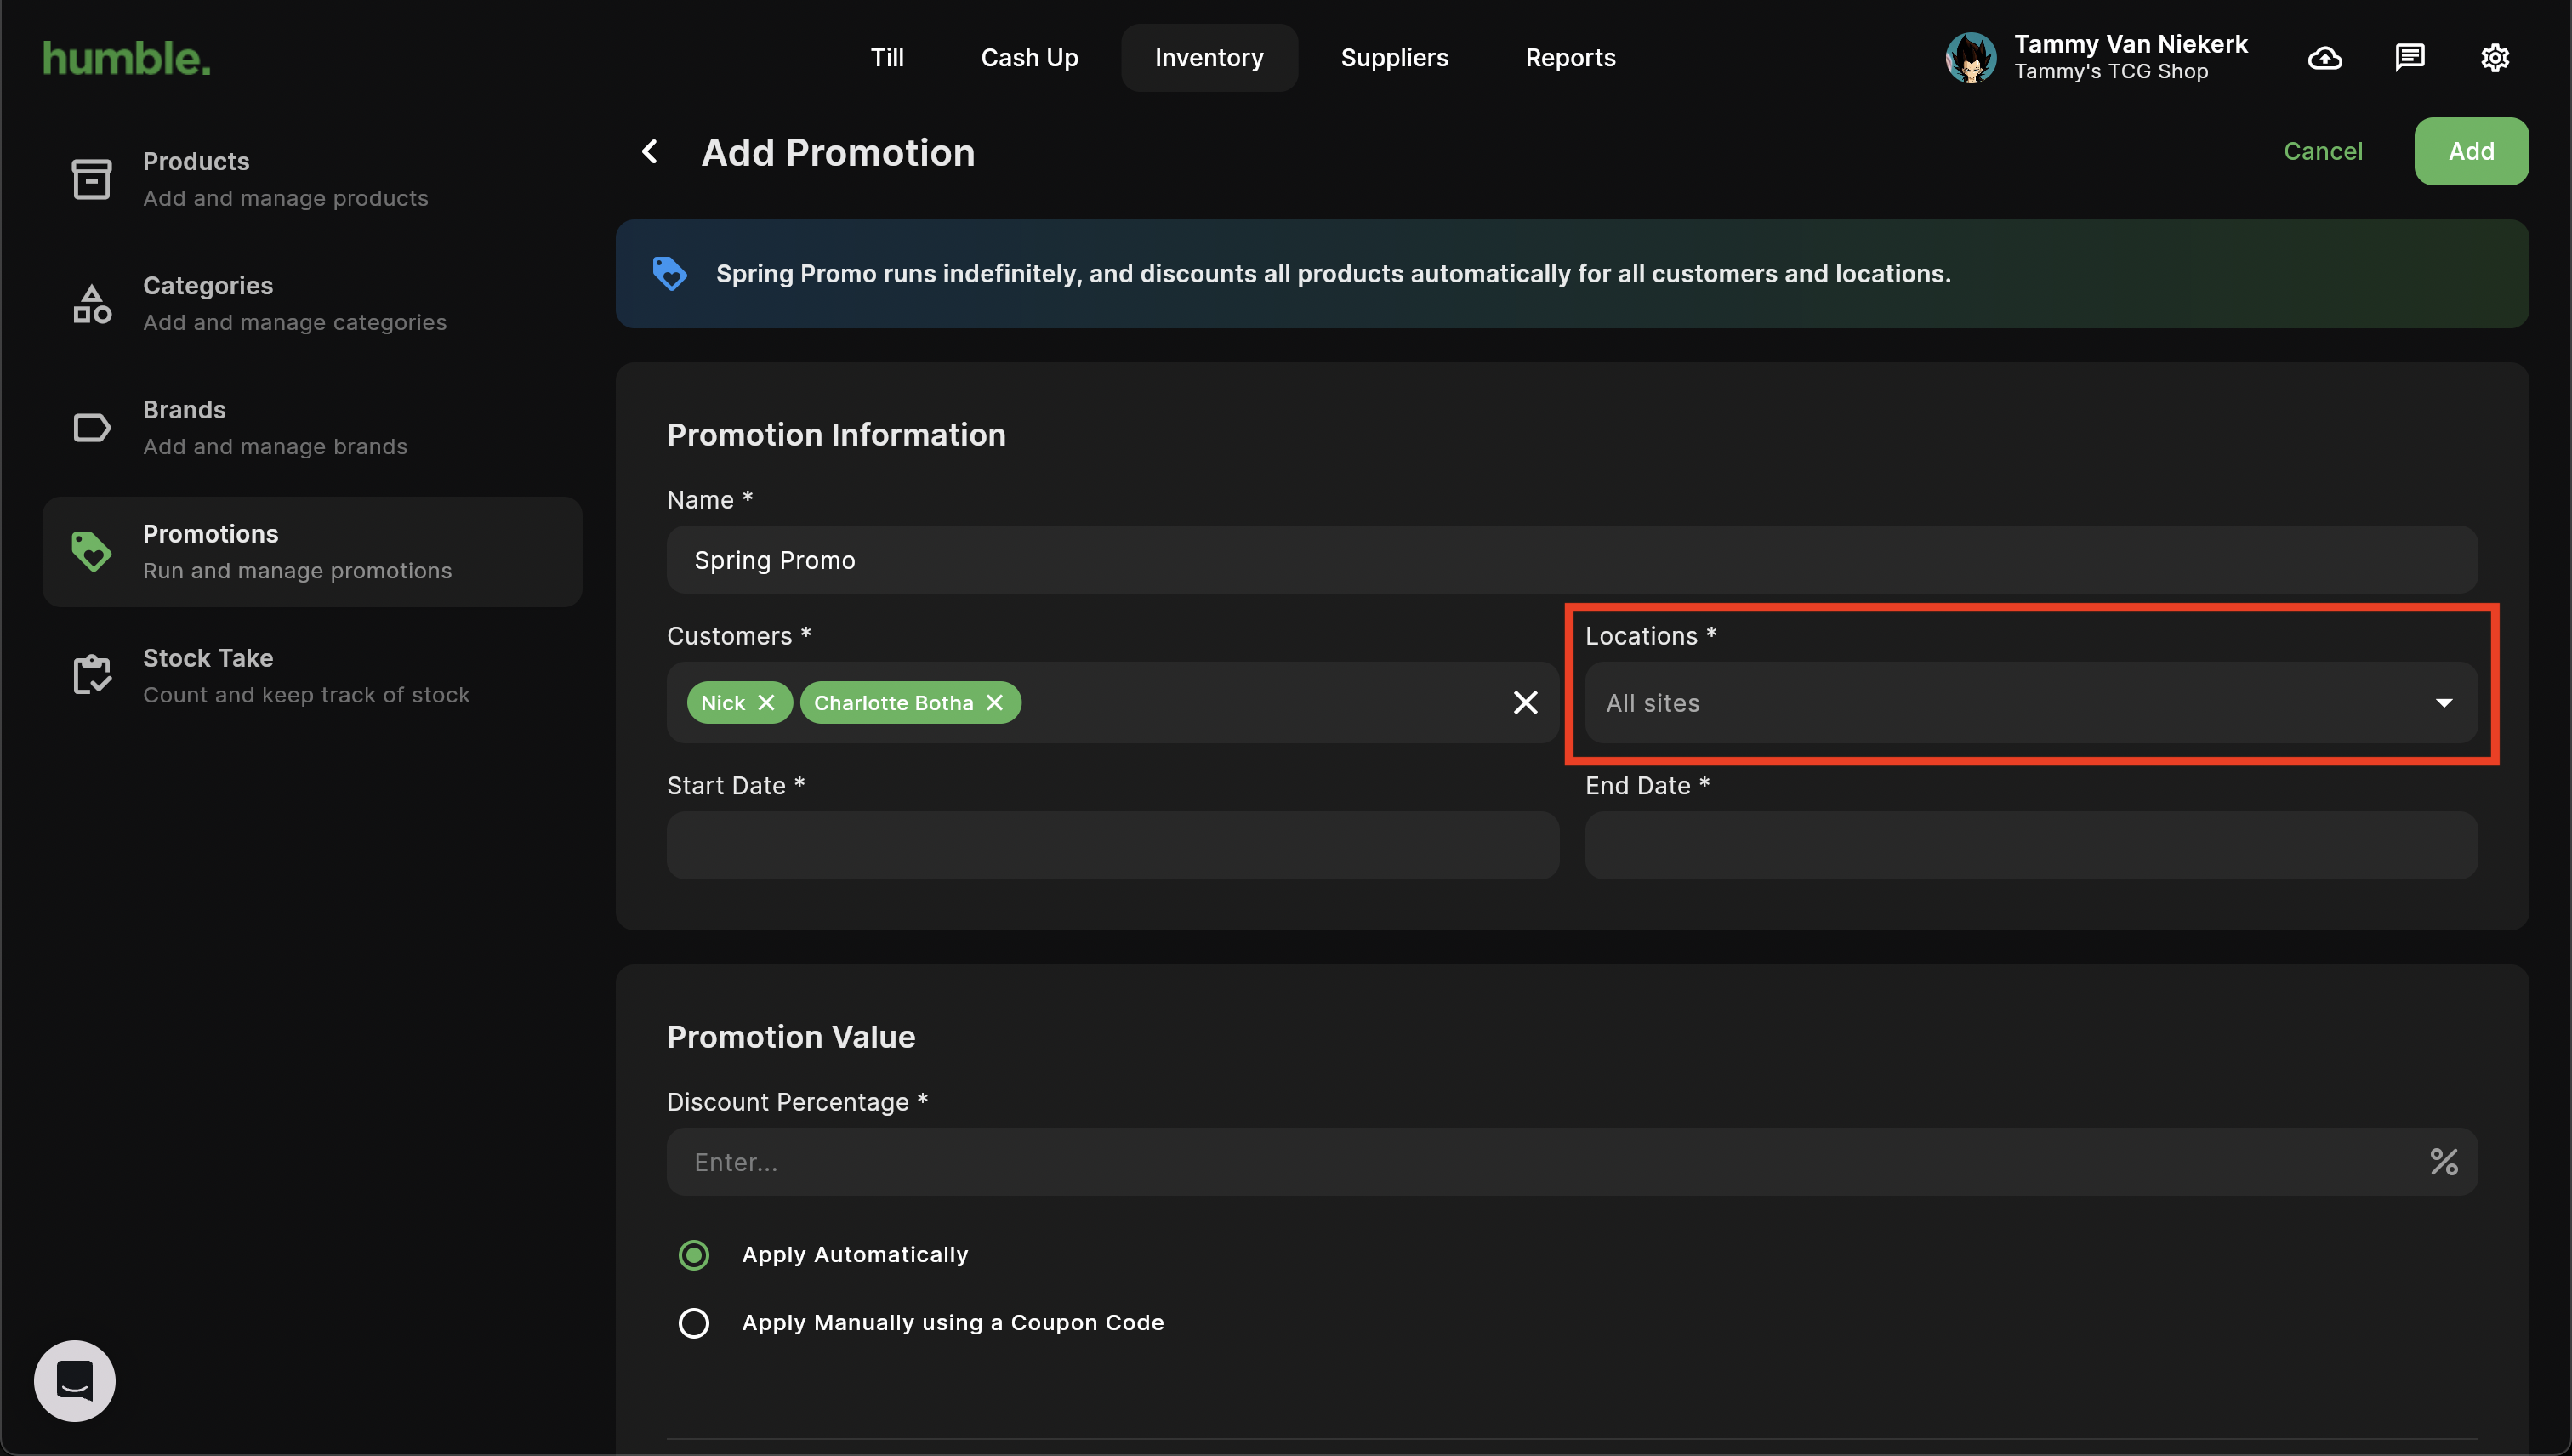
Task: Select Apply Manually using a Coupon Code
Action: click(x=694, y=1323)
